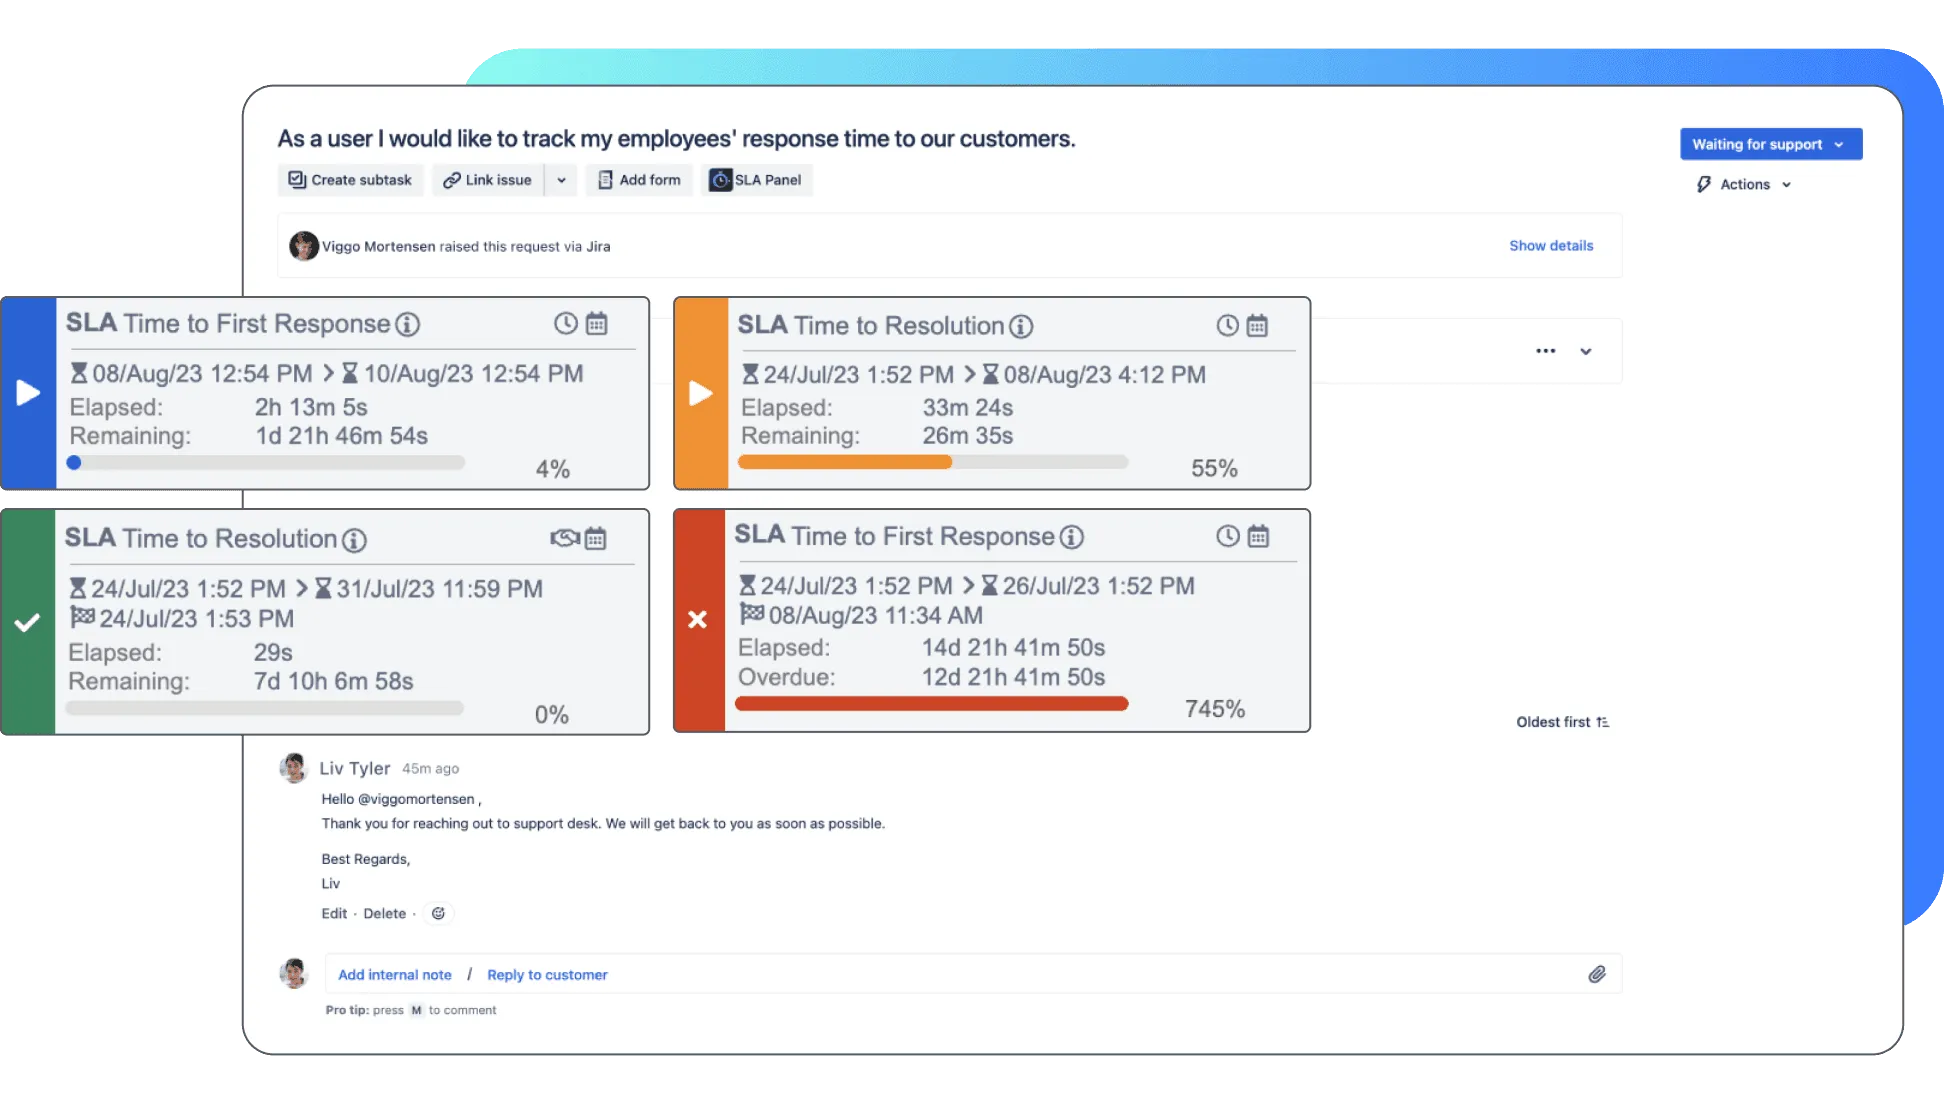The image size is (1944, 1096).
Task: Click the green checkmark SLA status indicator
Action: coord(28,622)
